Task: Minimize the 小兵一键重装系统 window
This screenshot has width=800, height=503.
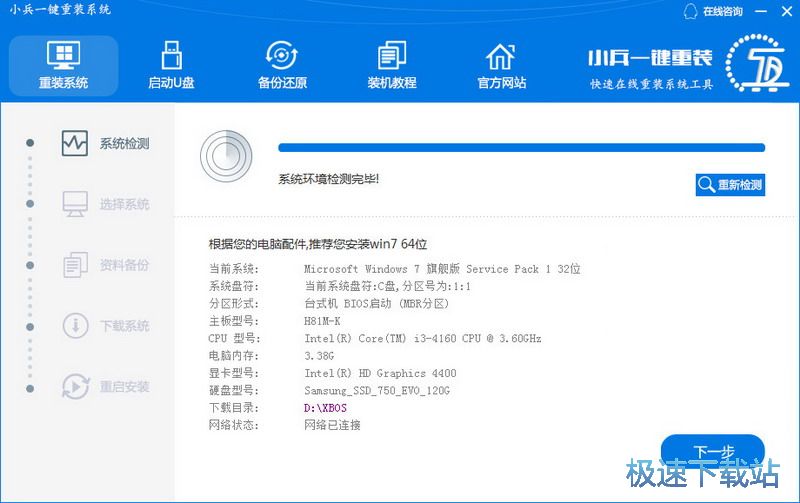Action: pos(761,11)
